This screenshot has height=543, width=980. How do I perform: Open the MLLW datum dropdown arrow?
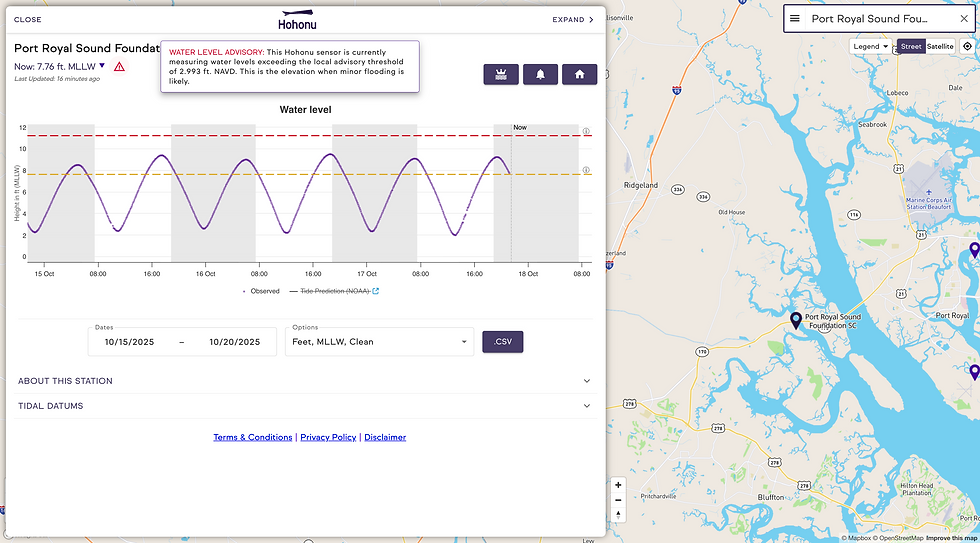click(x=102, y=66)
